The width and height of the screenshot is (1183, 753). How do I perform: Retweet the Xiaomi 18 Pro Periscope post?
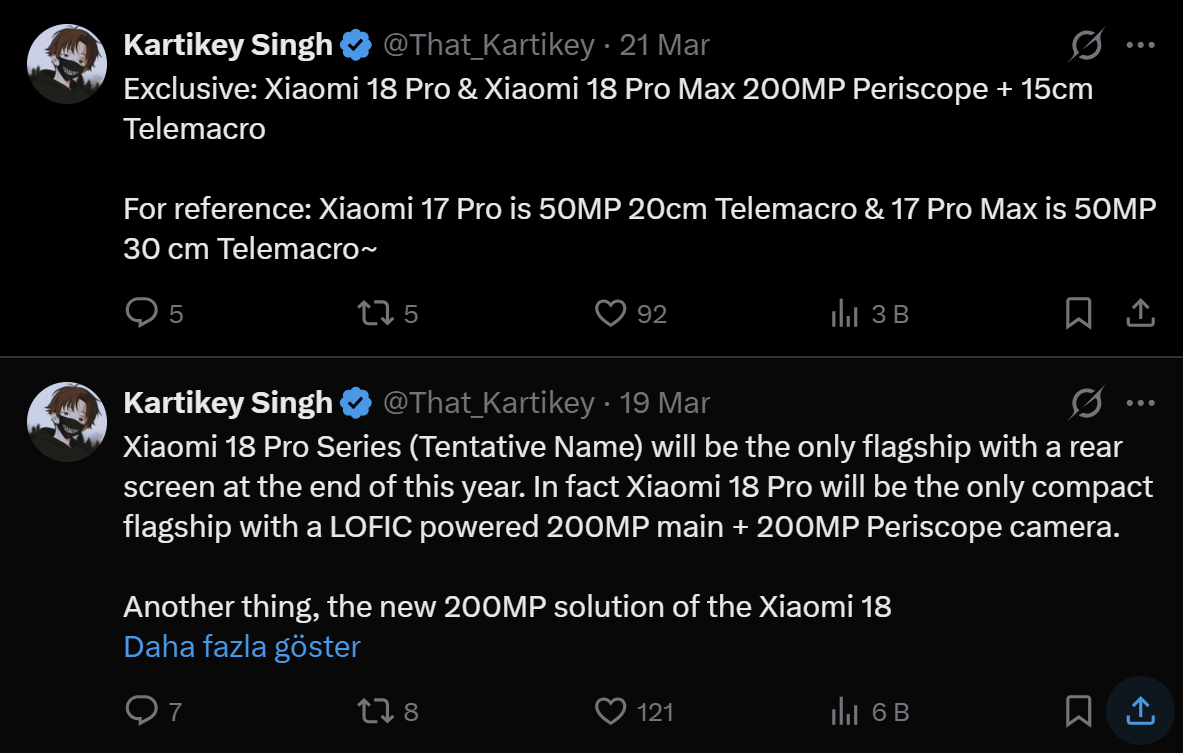click(377, 313)
